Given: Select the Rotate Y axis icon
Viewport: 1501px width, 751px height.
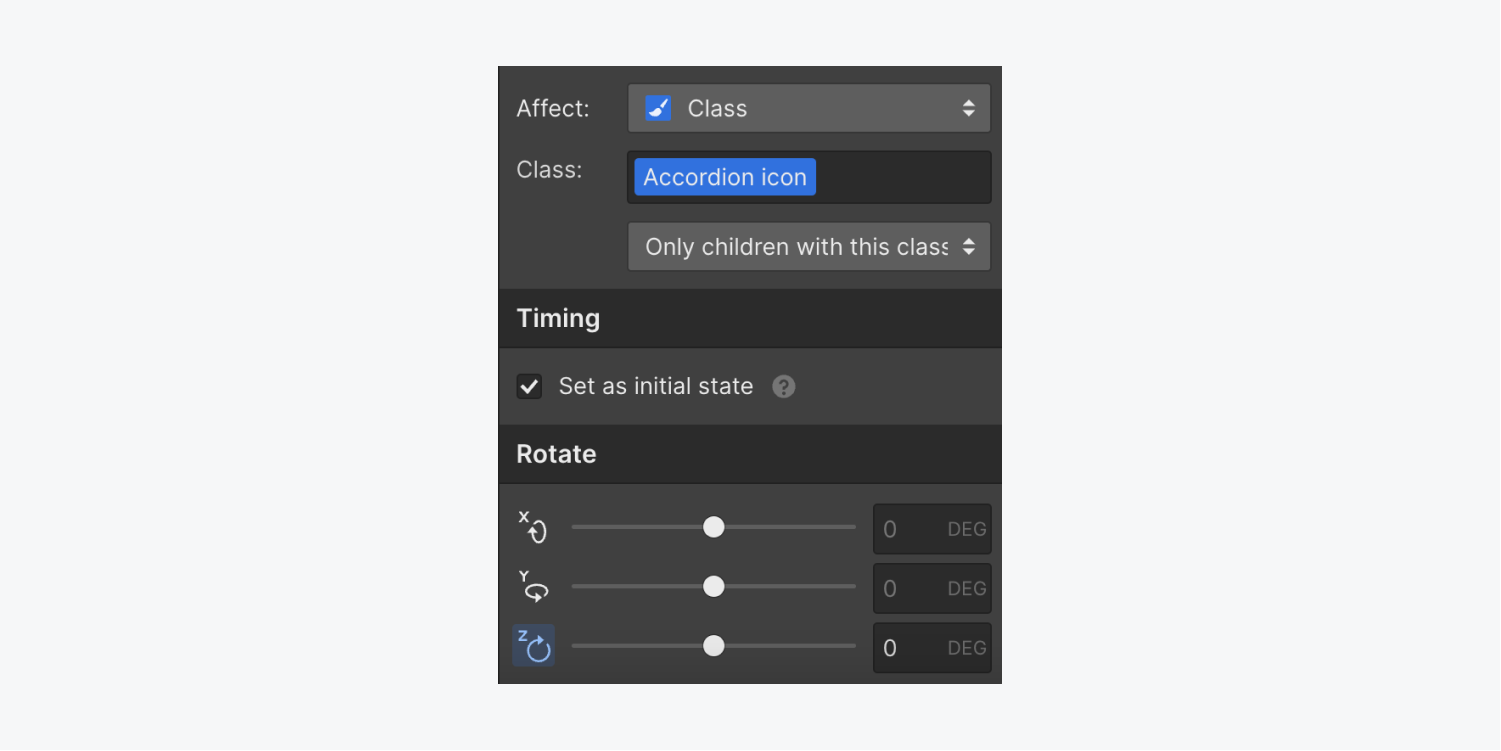Looking at the screenshot, I should point(533,587).
